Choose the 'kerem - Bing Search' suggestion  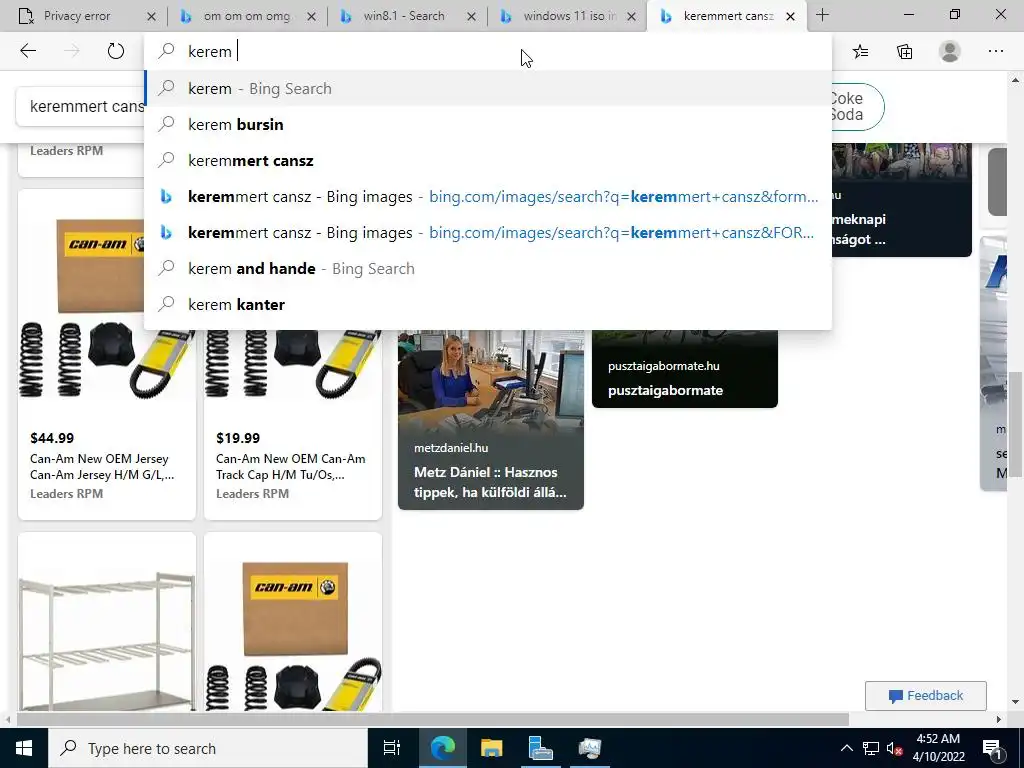coord(487,88)
